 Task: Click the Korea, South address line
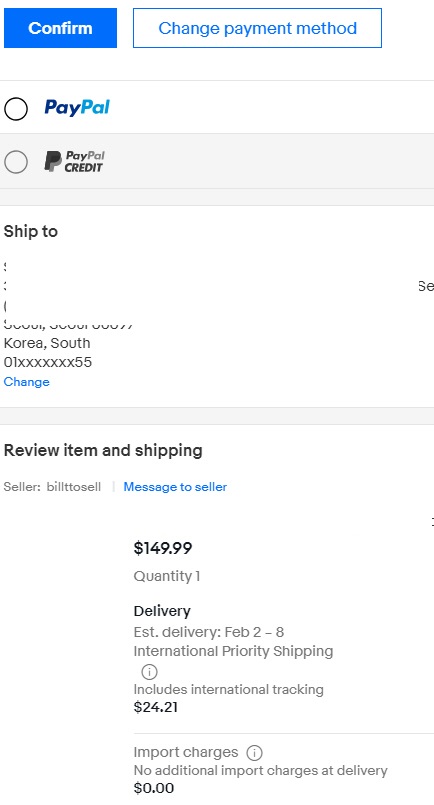(47, 342)
